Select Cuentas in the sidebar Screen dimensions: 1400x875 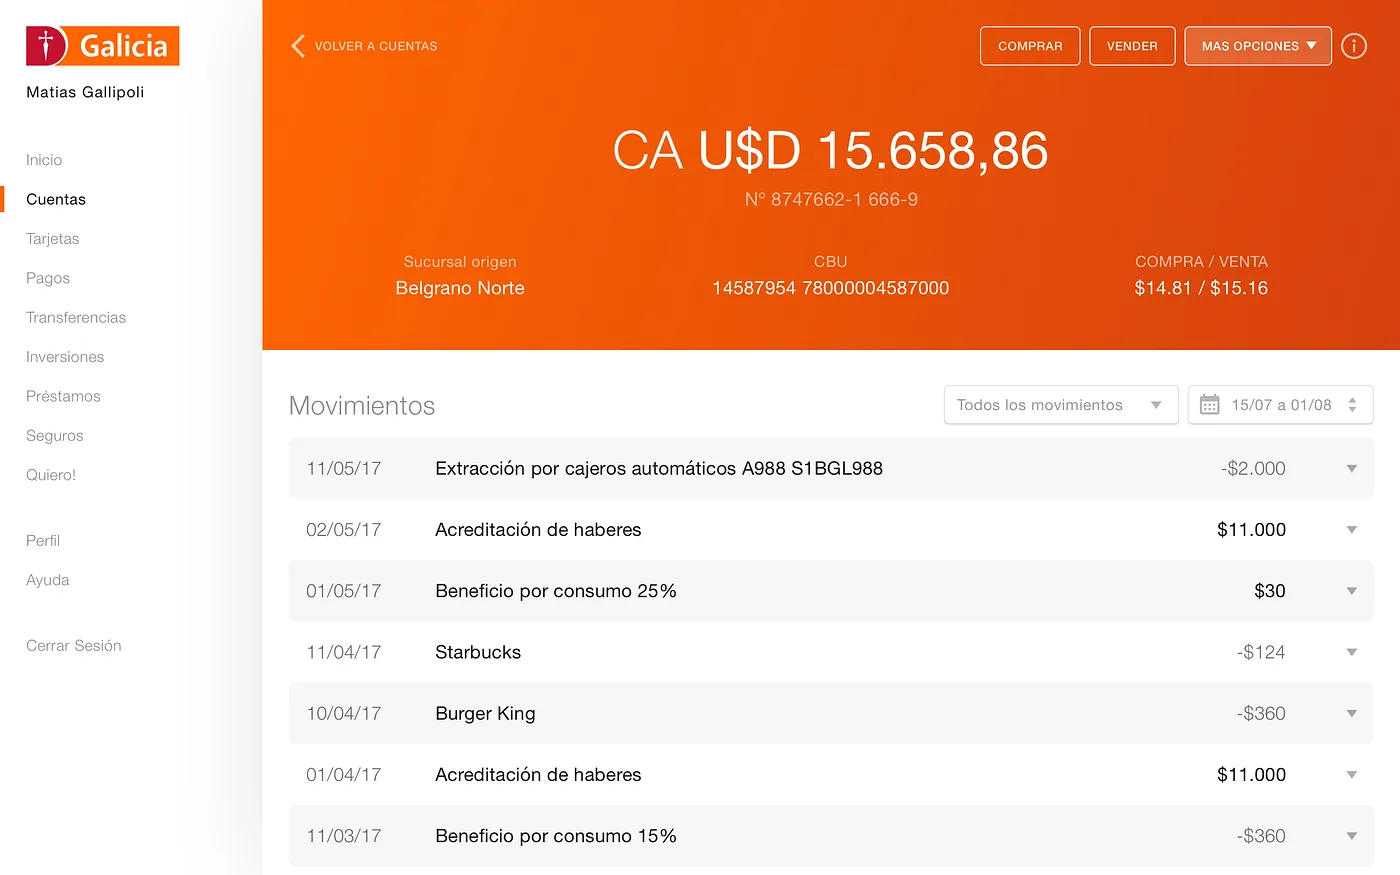pyautogui.click(x=56, y=199)
